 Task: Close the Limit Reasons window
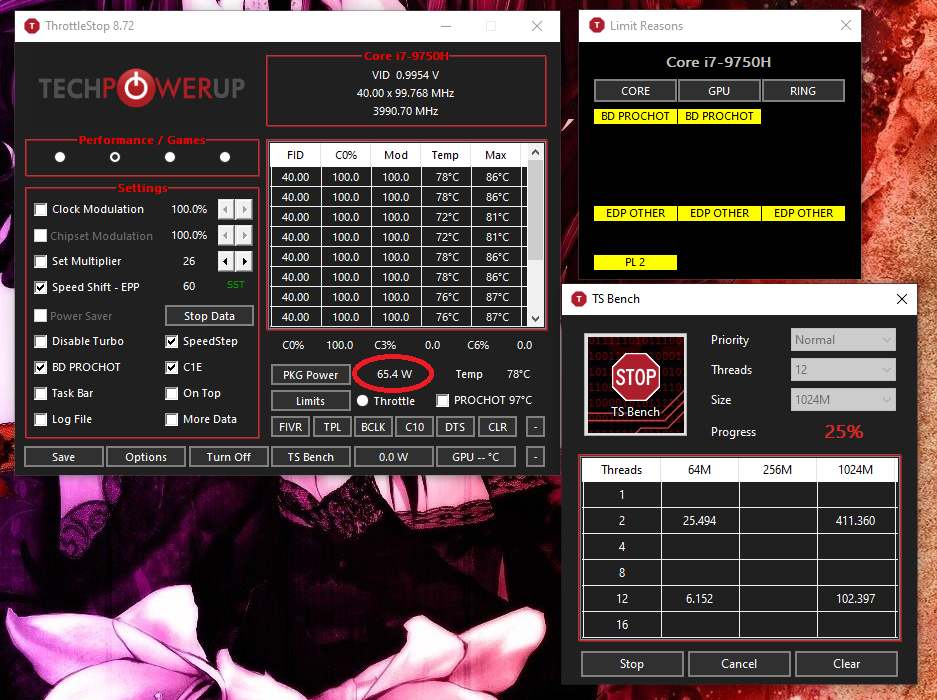pyautogui.click(x=846, y=25)
